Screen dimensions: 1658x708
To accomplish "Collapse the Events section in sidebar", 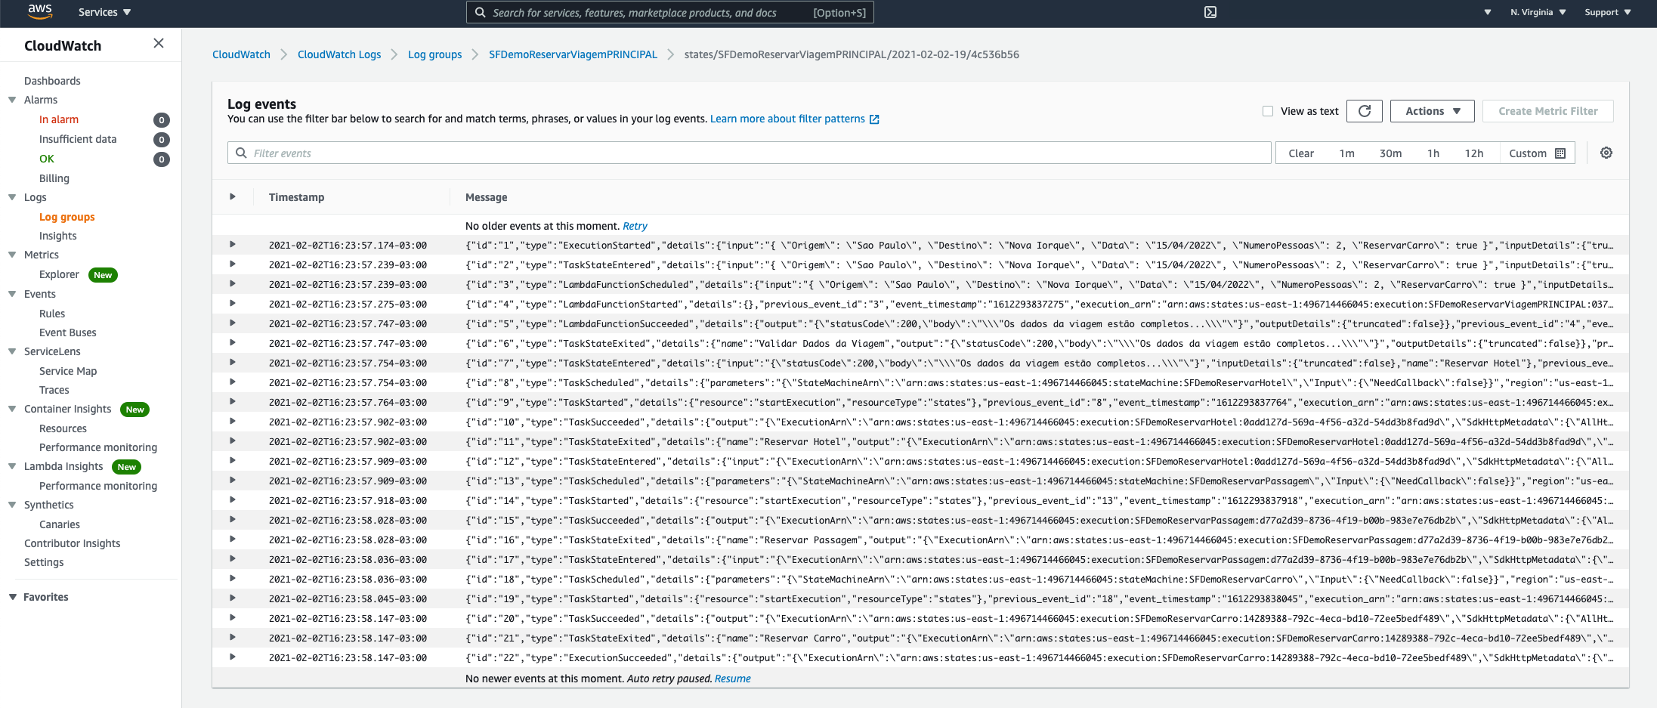I will pyautogui.click(x=12, y=294).
